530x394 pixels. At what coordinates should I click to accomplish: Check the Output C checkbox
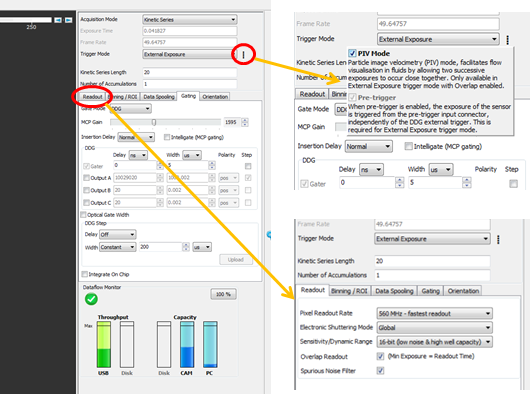pyautogui.click(x=87, y=203)
